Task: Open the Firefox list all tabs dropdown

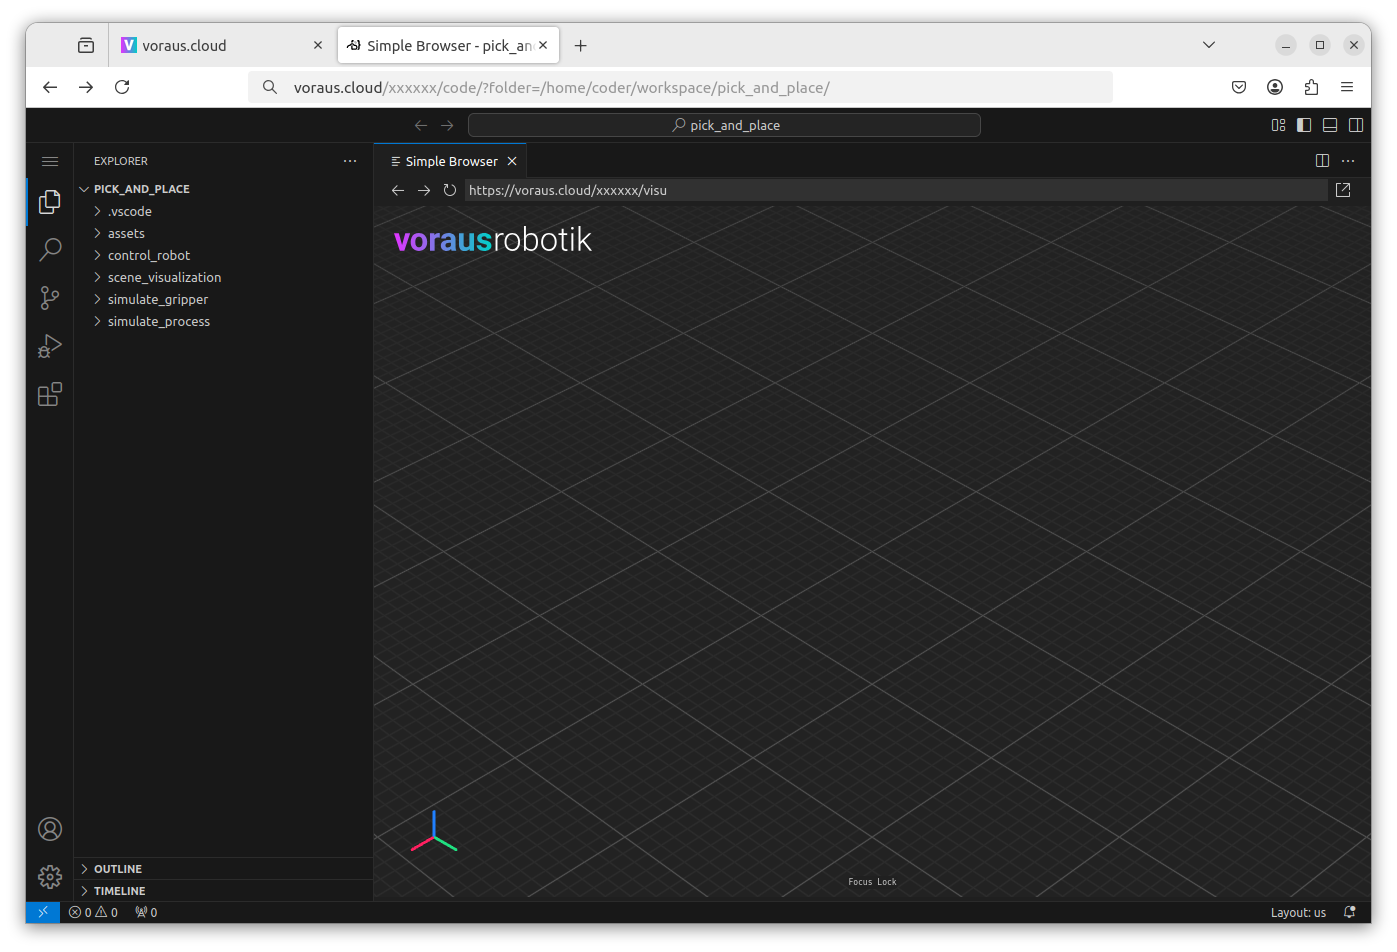Action: coord(1209,45)
